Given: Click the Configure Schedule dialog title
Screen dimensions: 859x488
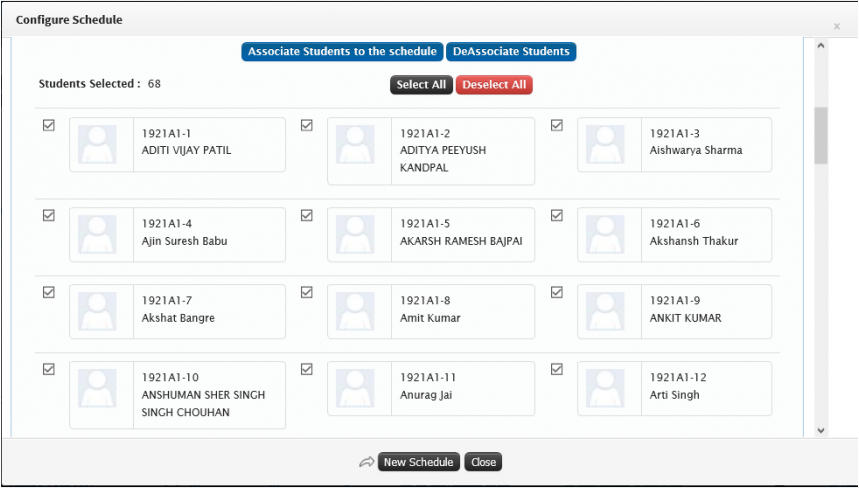Looking at the screenshot, I should pos(69,20).
